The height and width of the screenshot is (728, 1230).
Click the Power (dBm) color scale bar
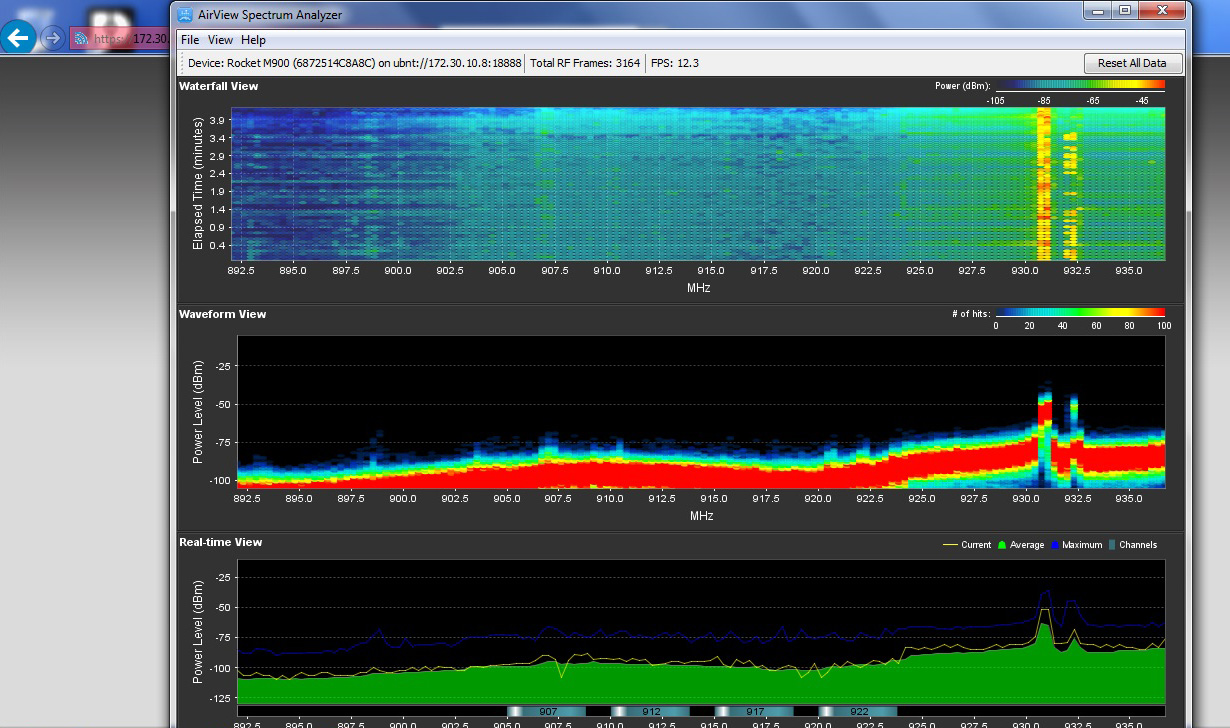click(x=1080, y=86)
